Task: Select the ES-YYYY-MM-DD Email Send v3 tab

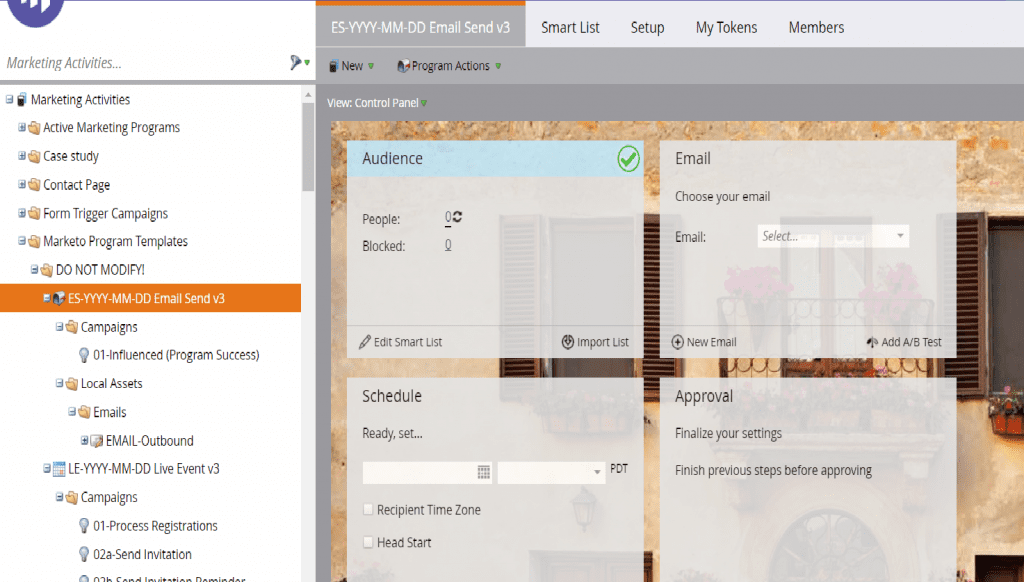Action: click(421, 26)
